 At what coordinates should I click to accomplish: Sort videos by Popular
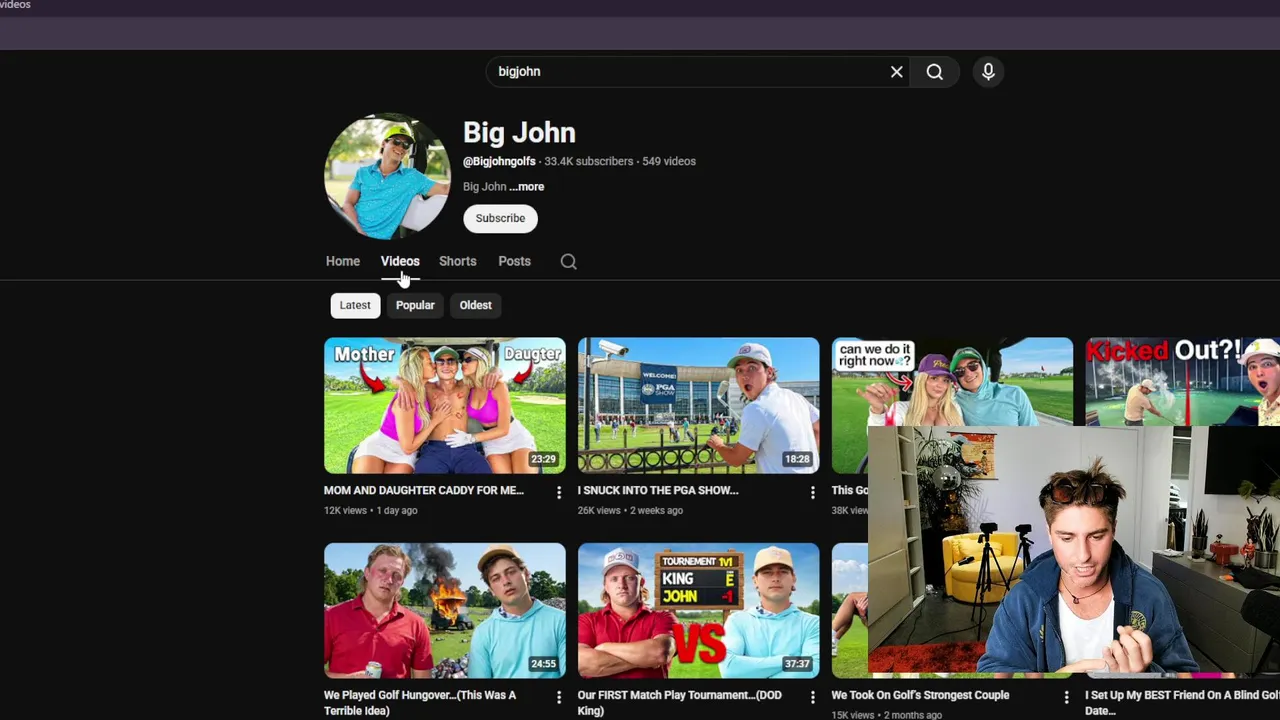[415, 305]
